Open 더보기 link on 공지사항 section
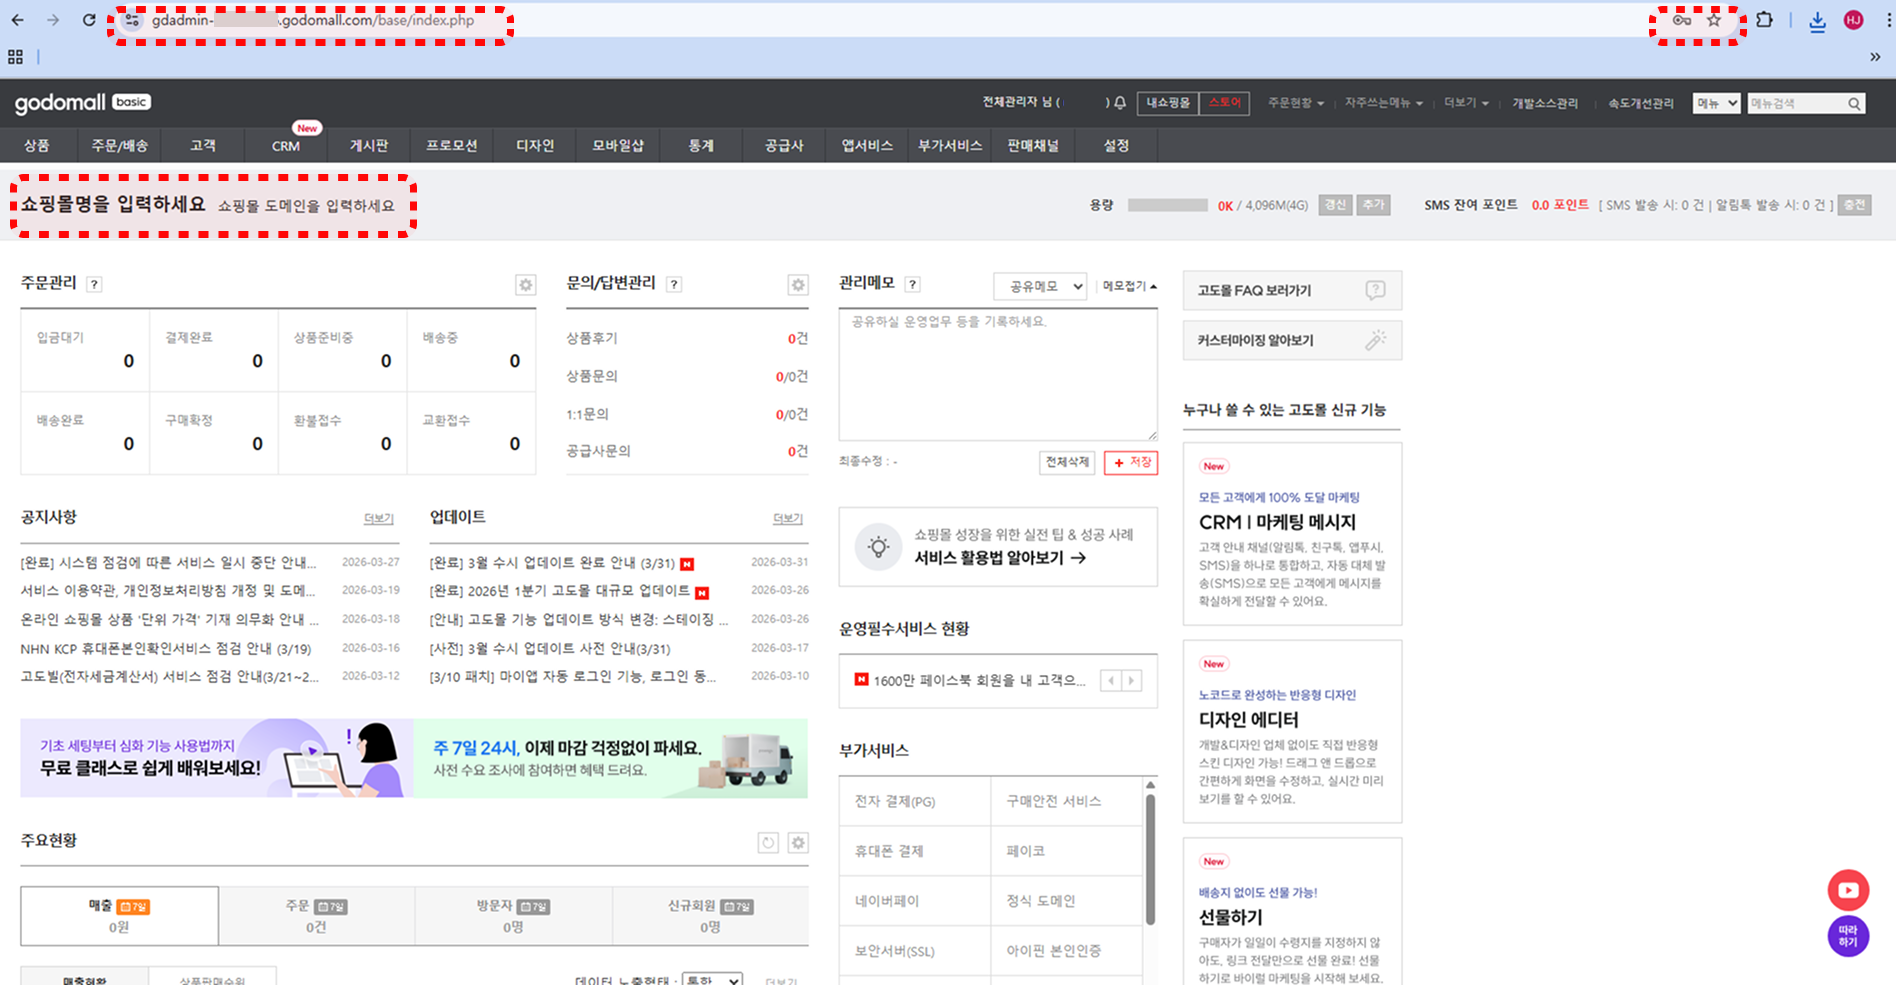Image resolution: width=1896 pixels, height=985 pixels. (x=378, y=518)
